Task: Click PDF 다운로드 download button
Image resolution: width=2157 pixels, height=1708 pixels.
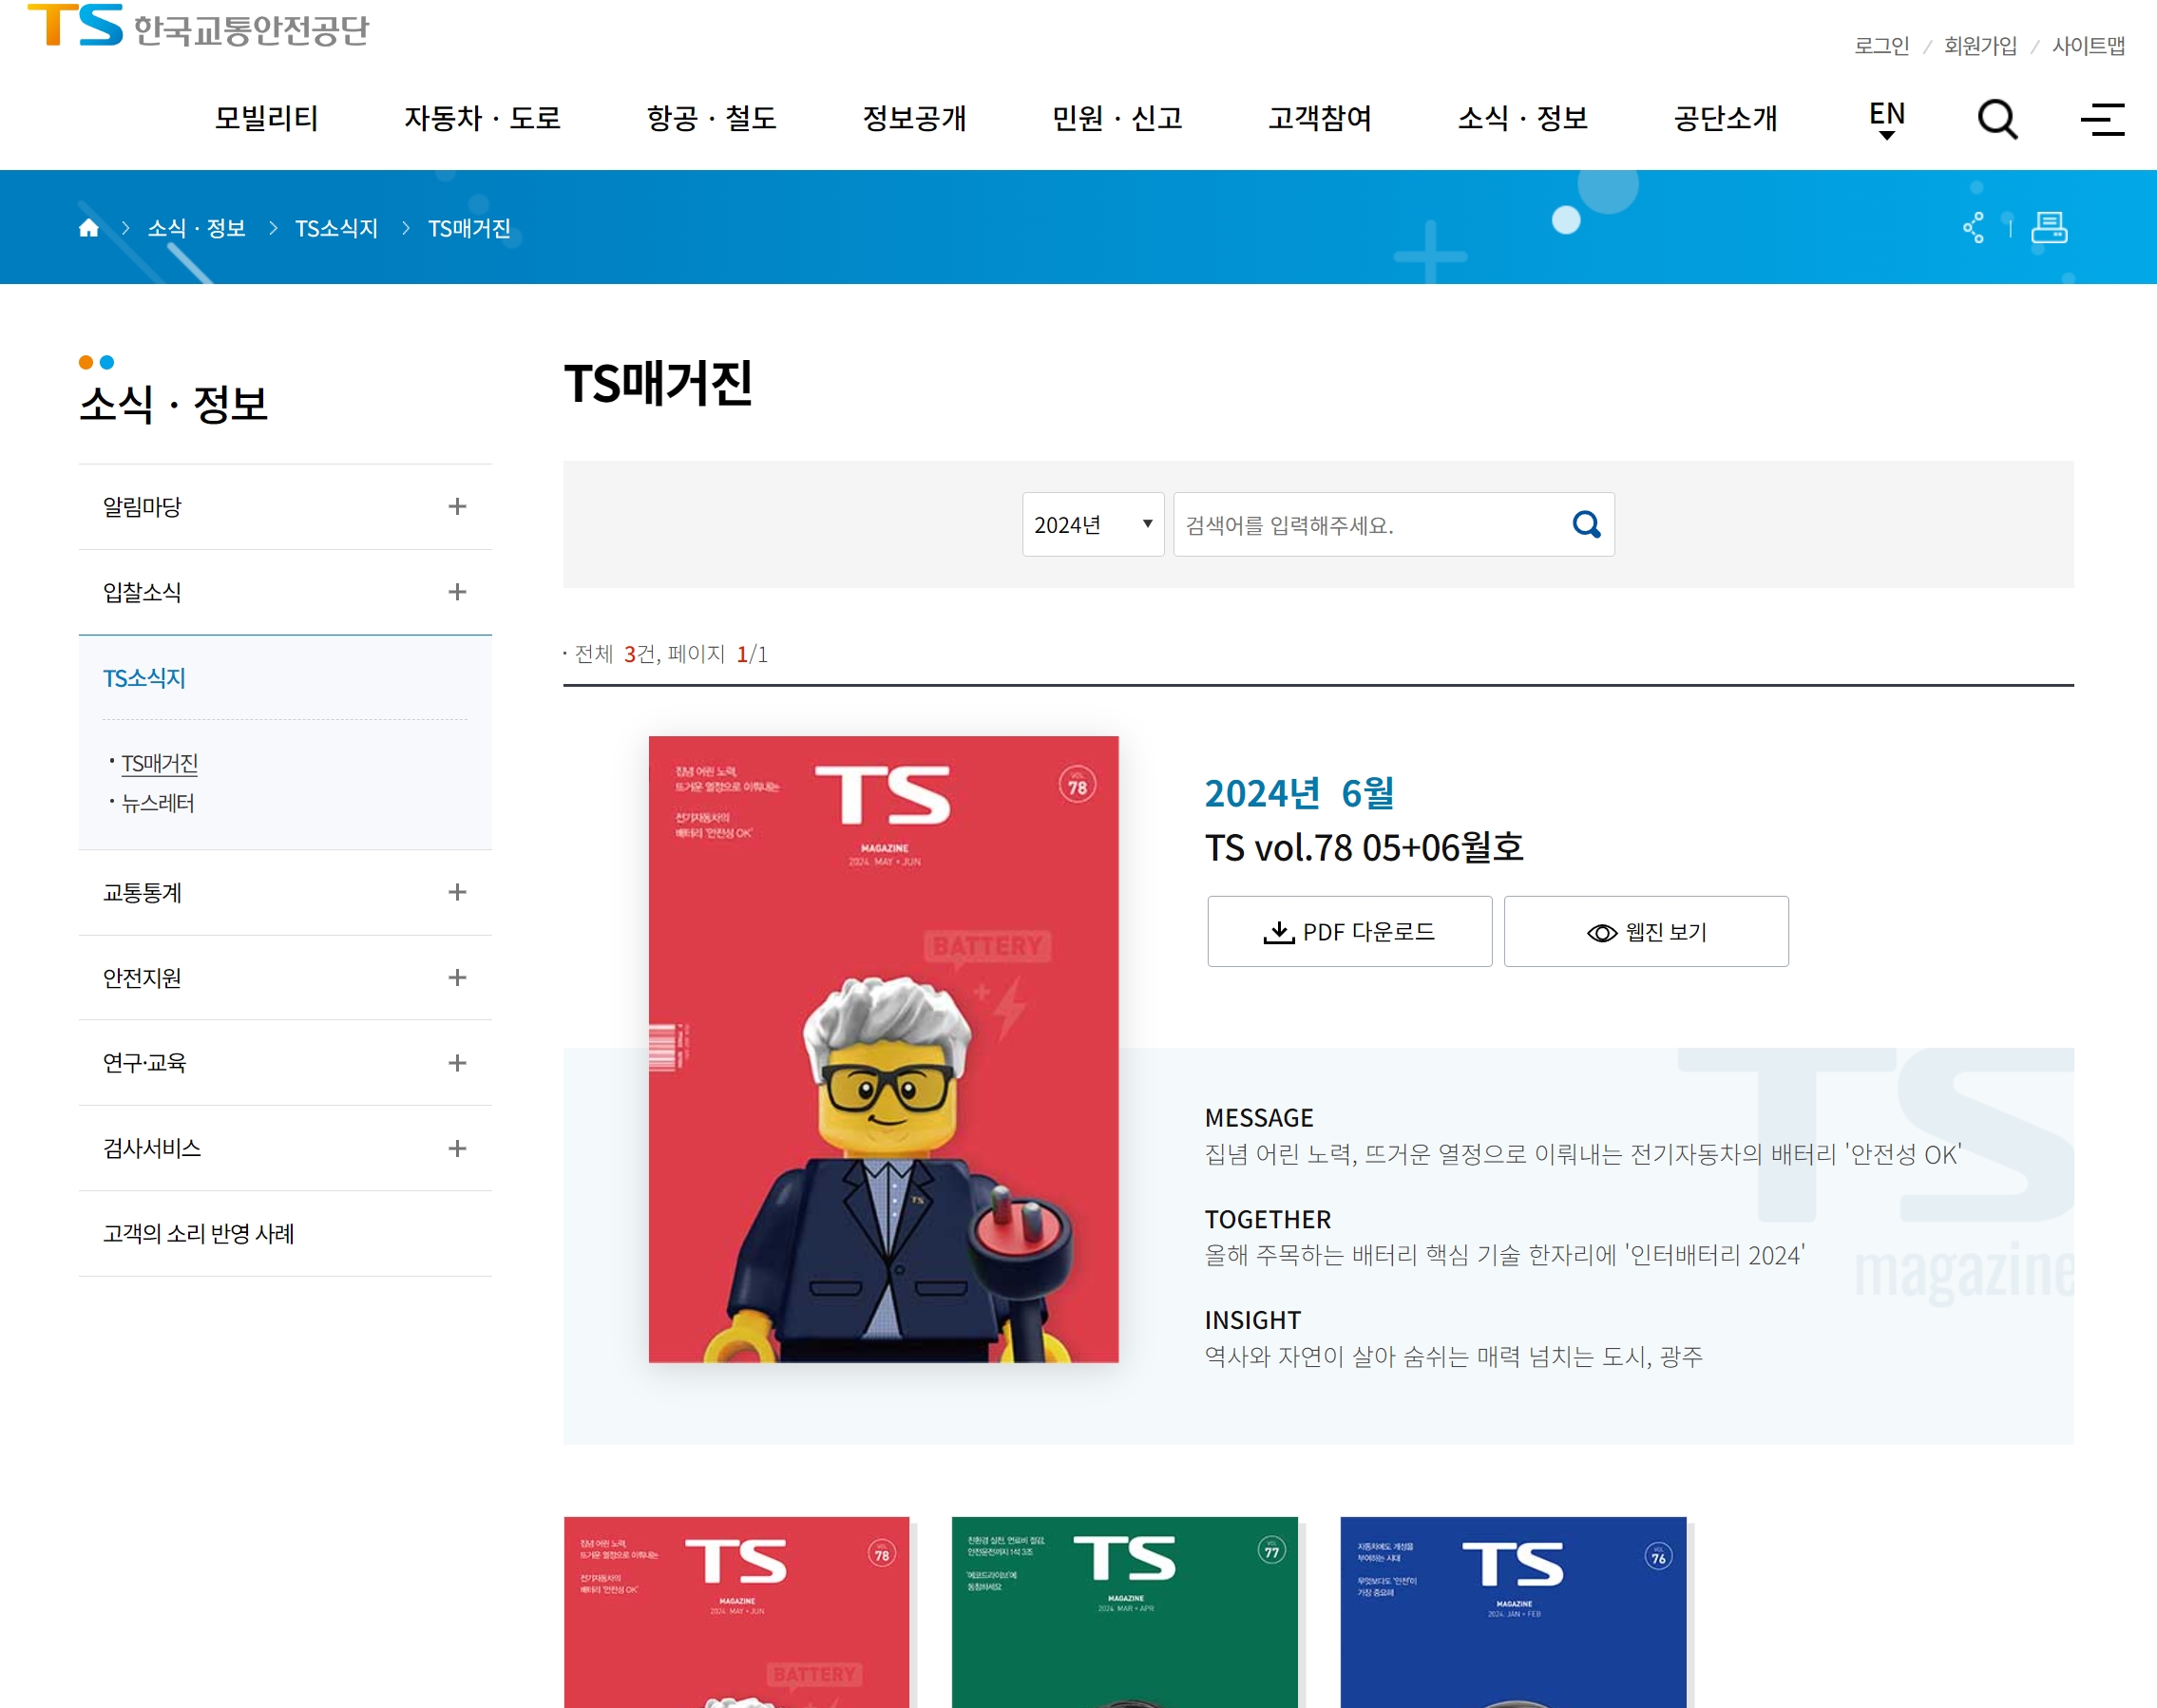Action: tap(1349, 931)
